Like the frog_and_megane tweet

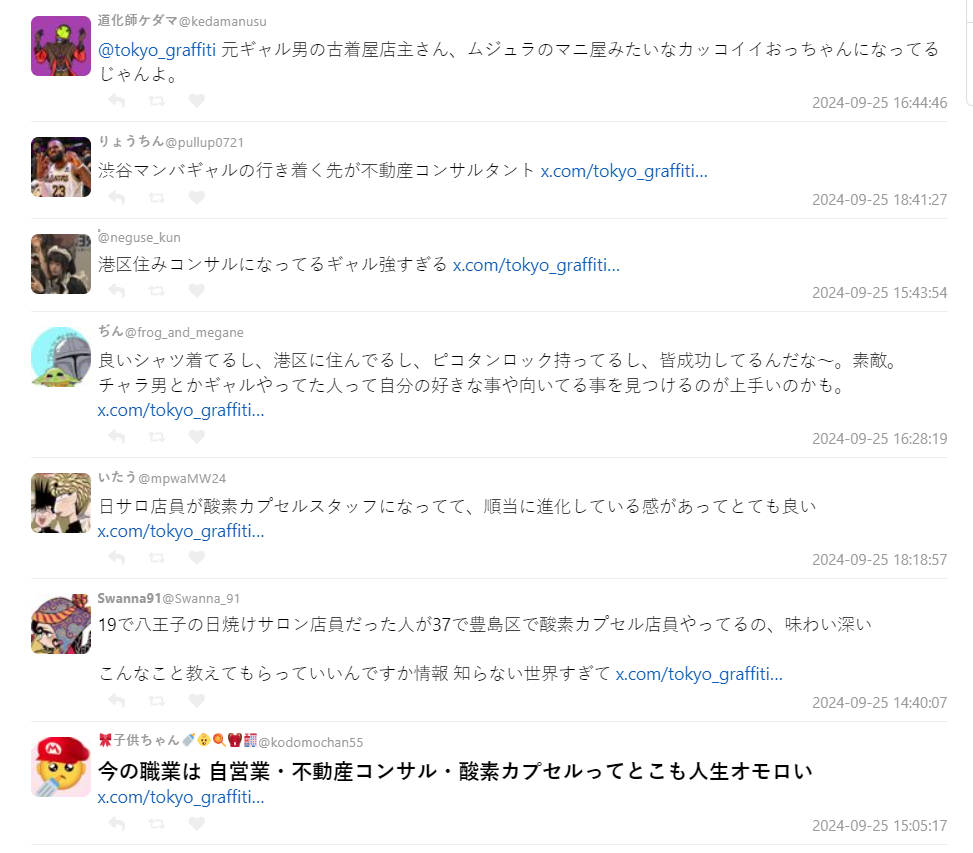click(x=197, y=437)
